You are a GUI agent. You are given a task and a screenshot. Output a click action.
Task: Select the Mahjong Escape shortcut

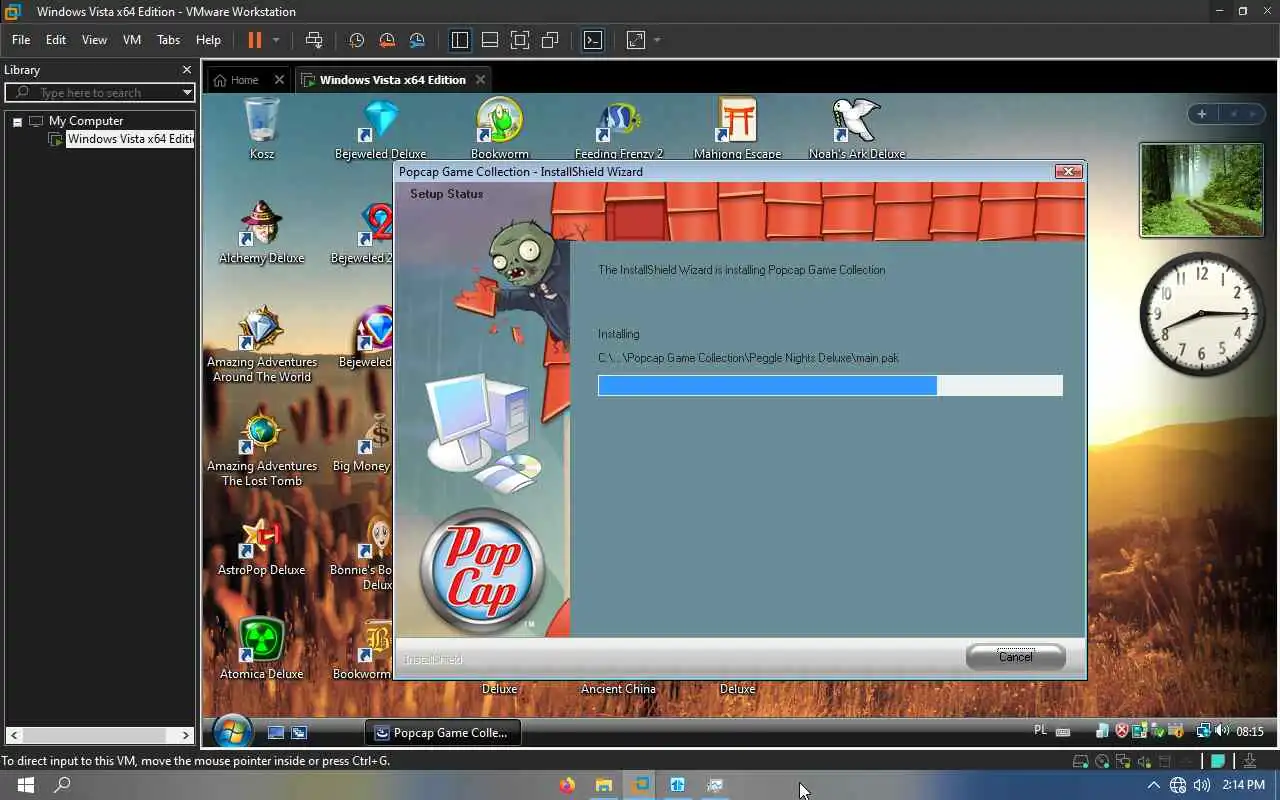pyautogui.click(x=737, y=128)
